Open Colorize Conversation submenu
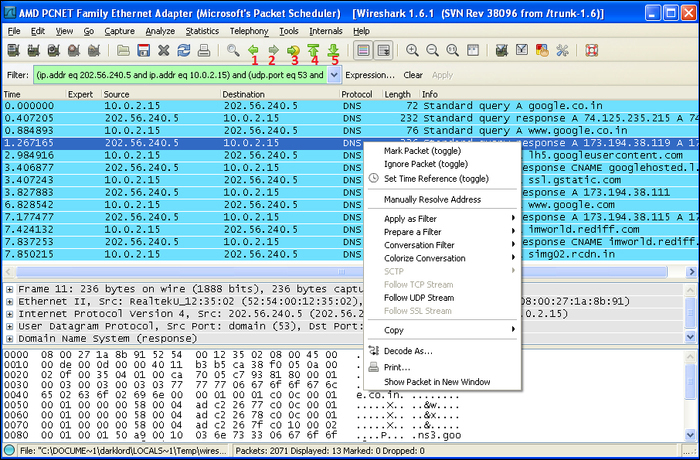700x460 pixels. (442, 258)
